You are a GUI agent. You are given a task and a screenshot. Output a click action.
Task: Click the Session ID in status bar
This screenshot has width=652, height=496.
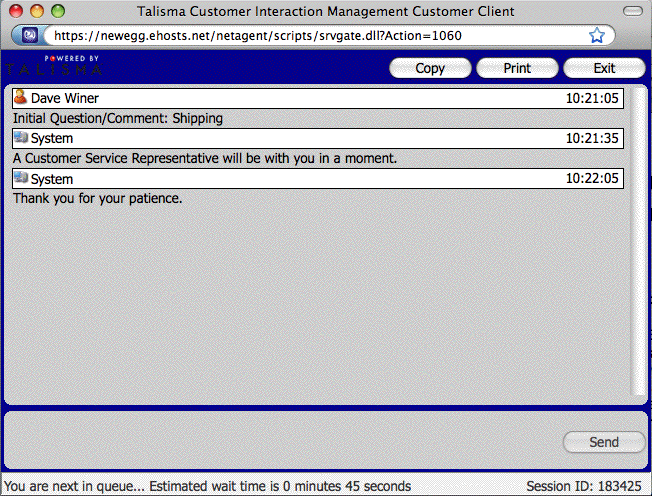point(585,486)
